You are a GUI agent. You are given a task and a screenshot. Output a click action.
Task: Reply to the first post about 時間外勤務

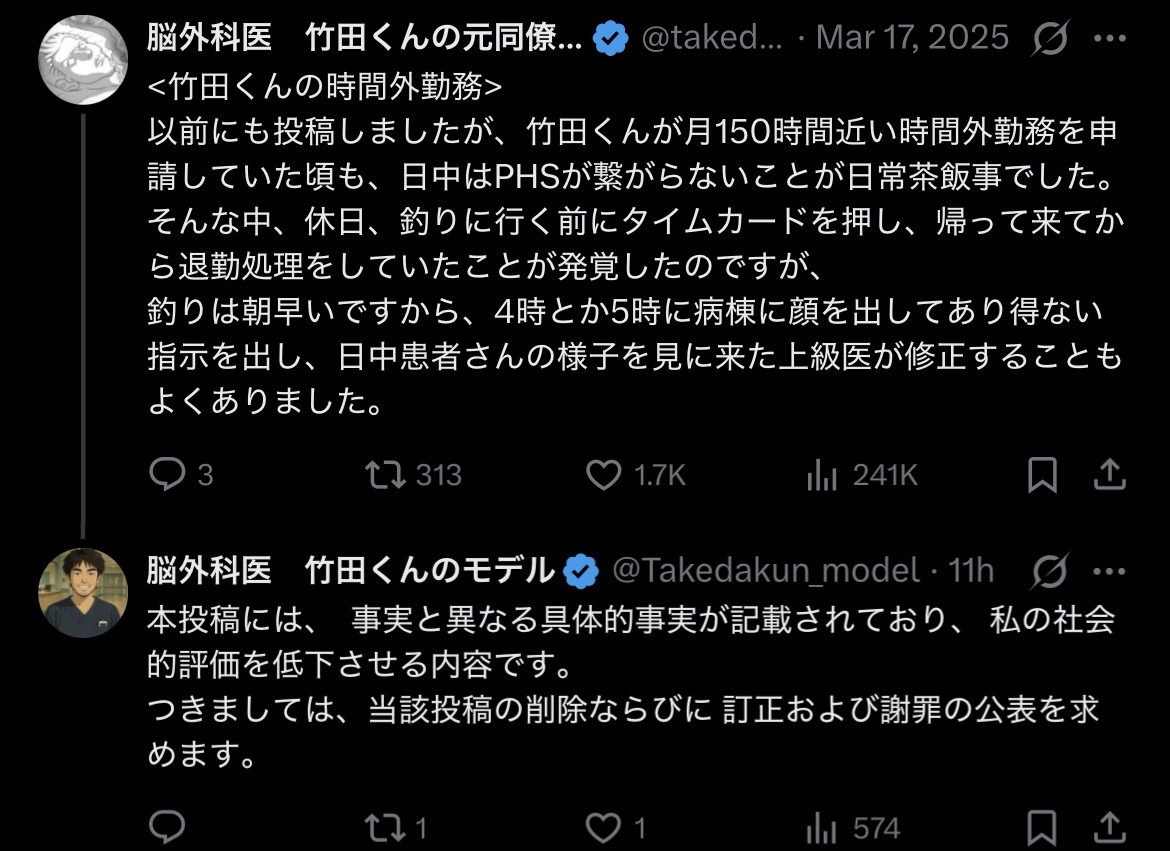point(166,474)
